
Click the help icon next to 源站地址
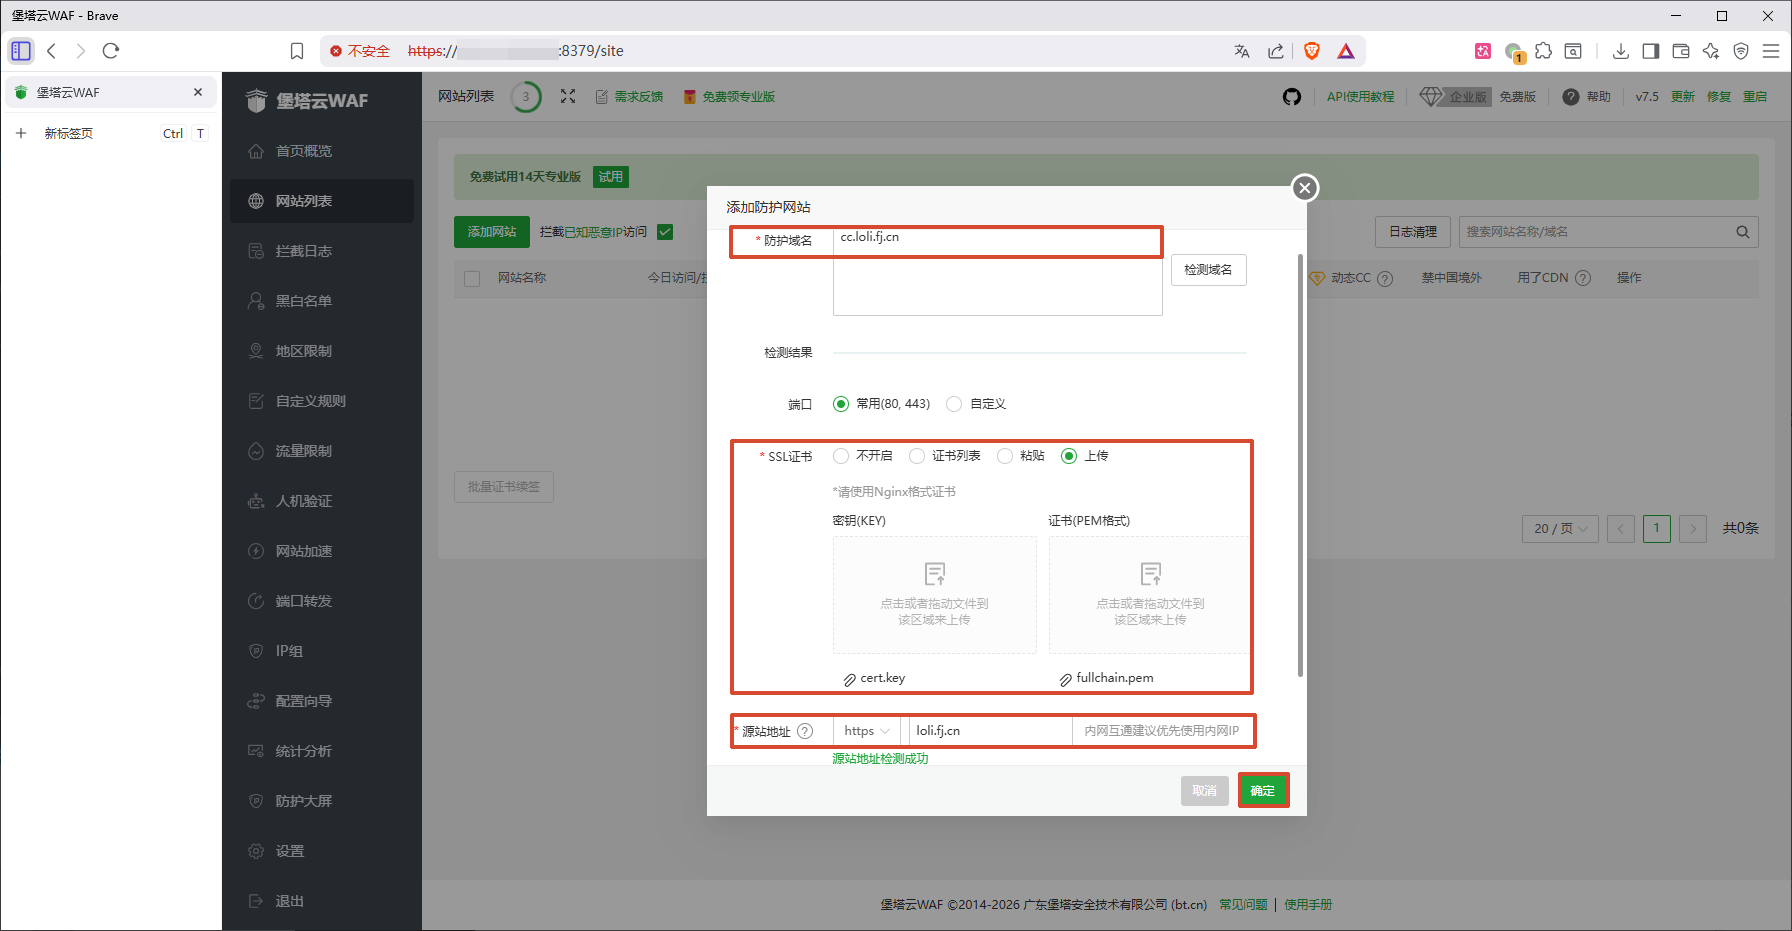coord(805,731)
